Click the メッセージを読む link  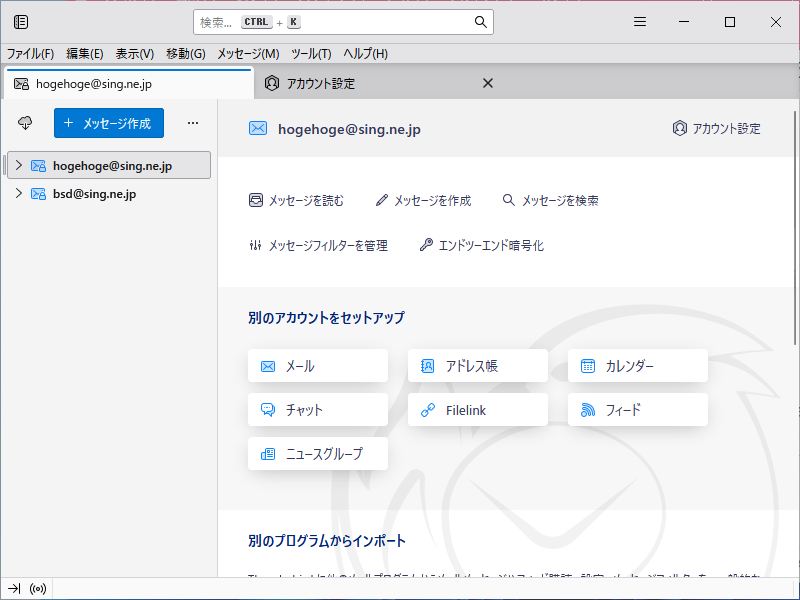coord(296,201)
